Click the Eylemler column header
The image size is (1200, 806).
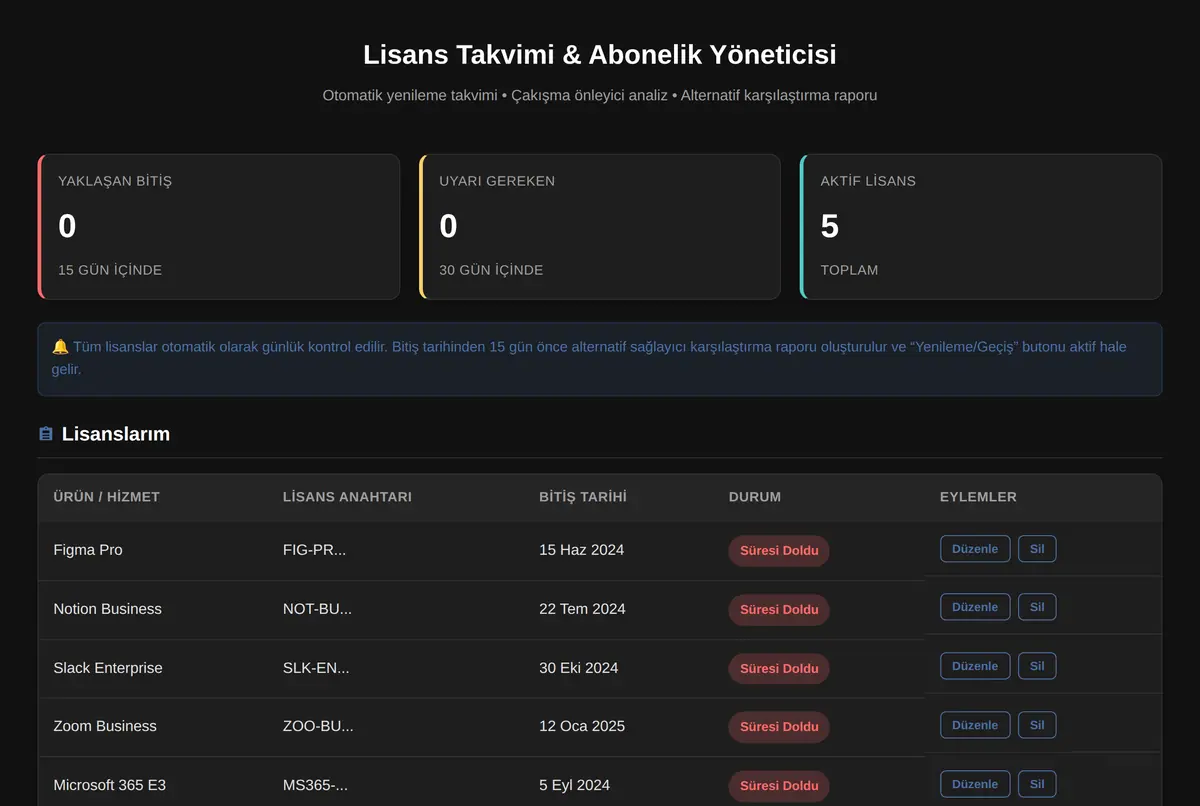(978, 497)
